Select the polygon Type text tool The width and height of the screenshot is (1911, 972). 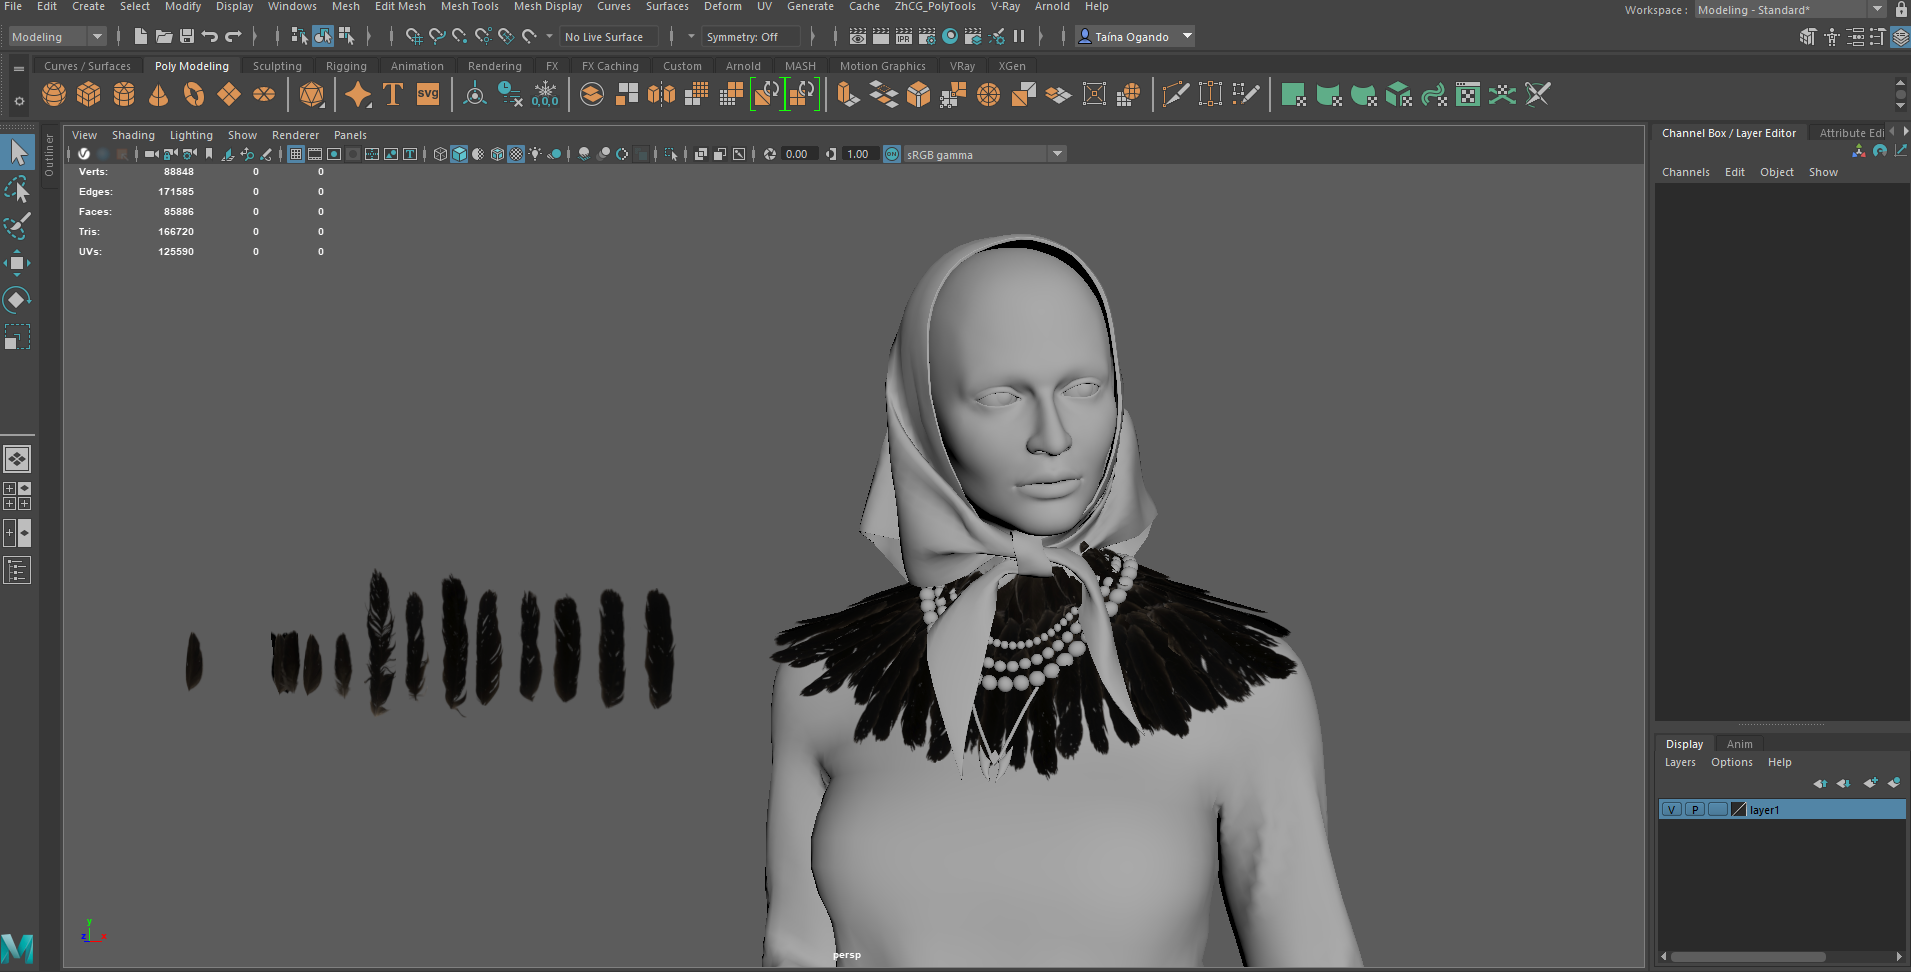click(x=392, y=95)
